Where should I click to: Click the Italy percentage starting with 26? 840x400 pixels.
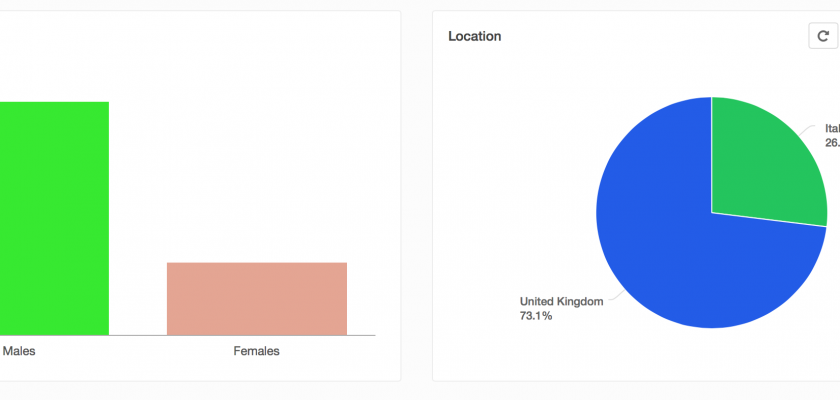point(832,143)
